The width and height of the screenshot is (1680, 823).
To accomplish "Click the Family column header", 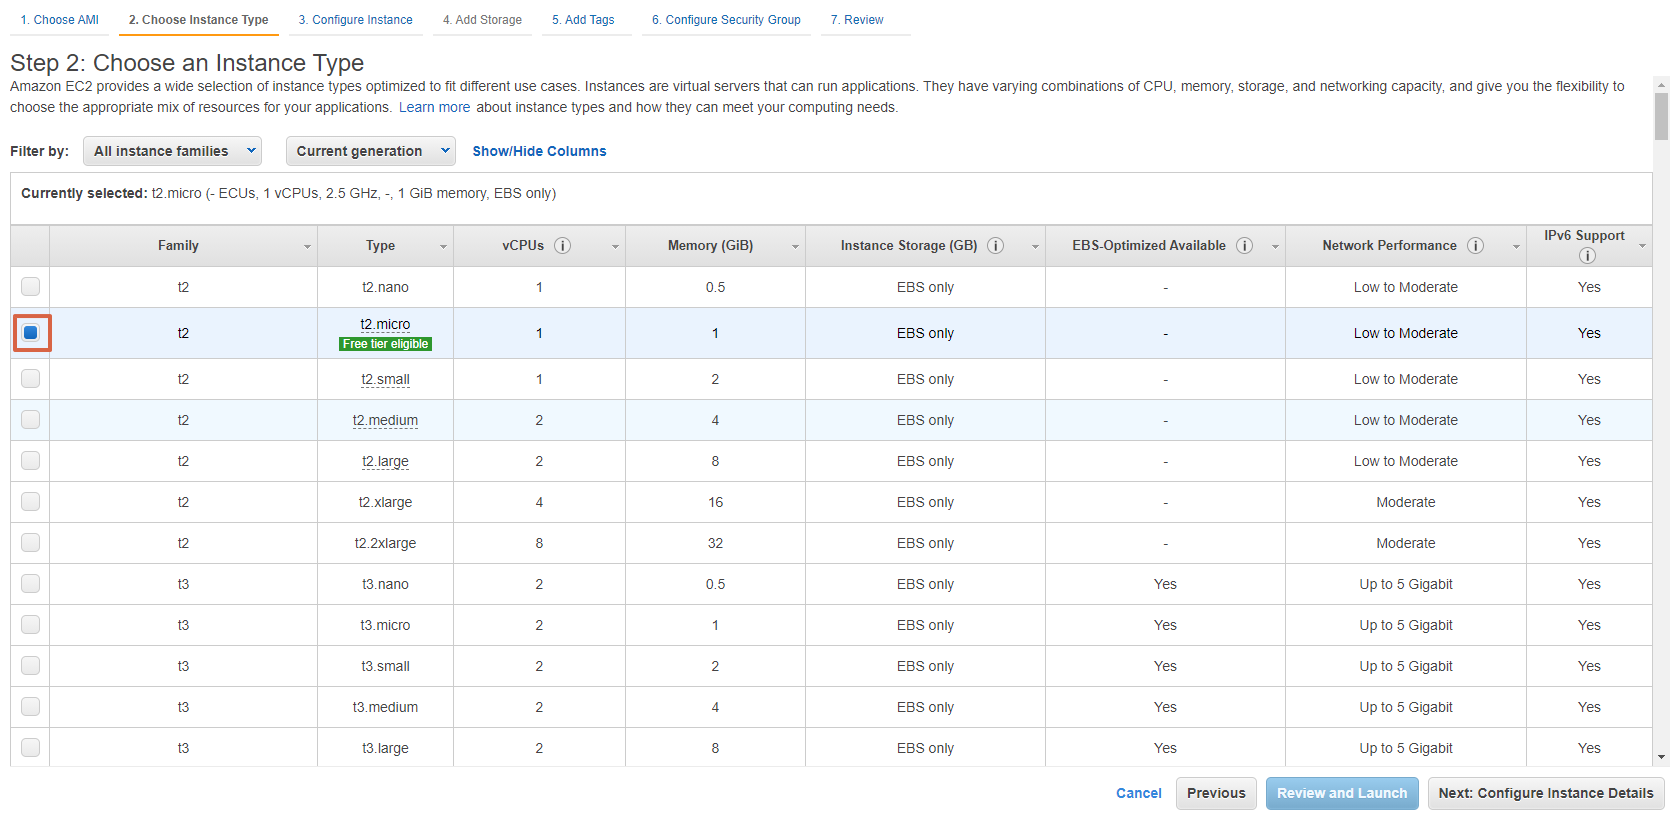I will (x=183, y=246).
